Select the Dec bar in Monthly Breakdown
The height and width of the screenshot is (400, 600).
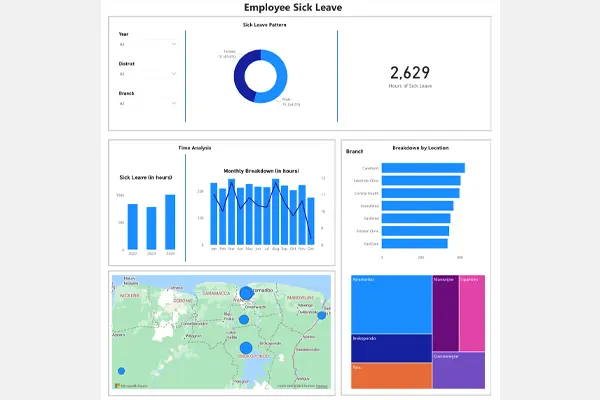point(311,221)
